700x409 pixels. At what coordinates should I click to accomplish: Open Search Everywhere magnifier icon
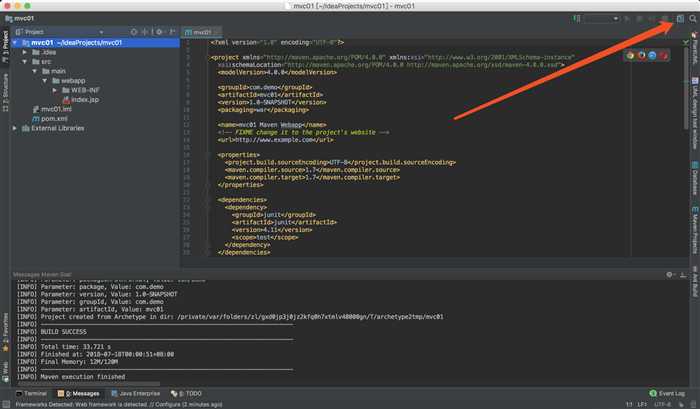click(x=692, y=18)
